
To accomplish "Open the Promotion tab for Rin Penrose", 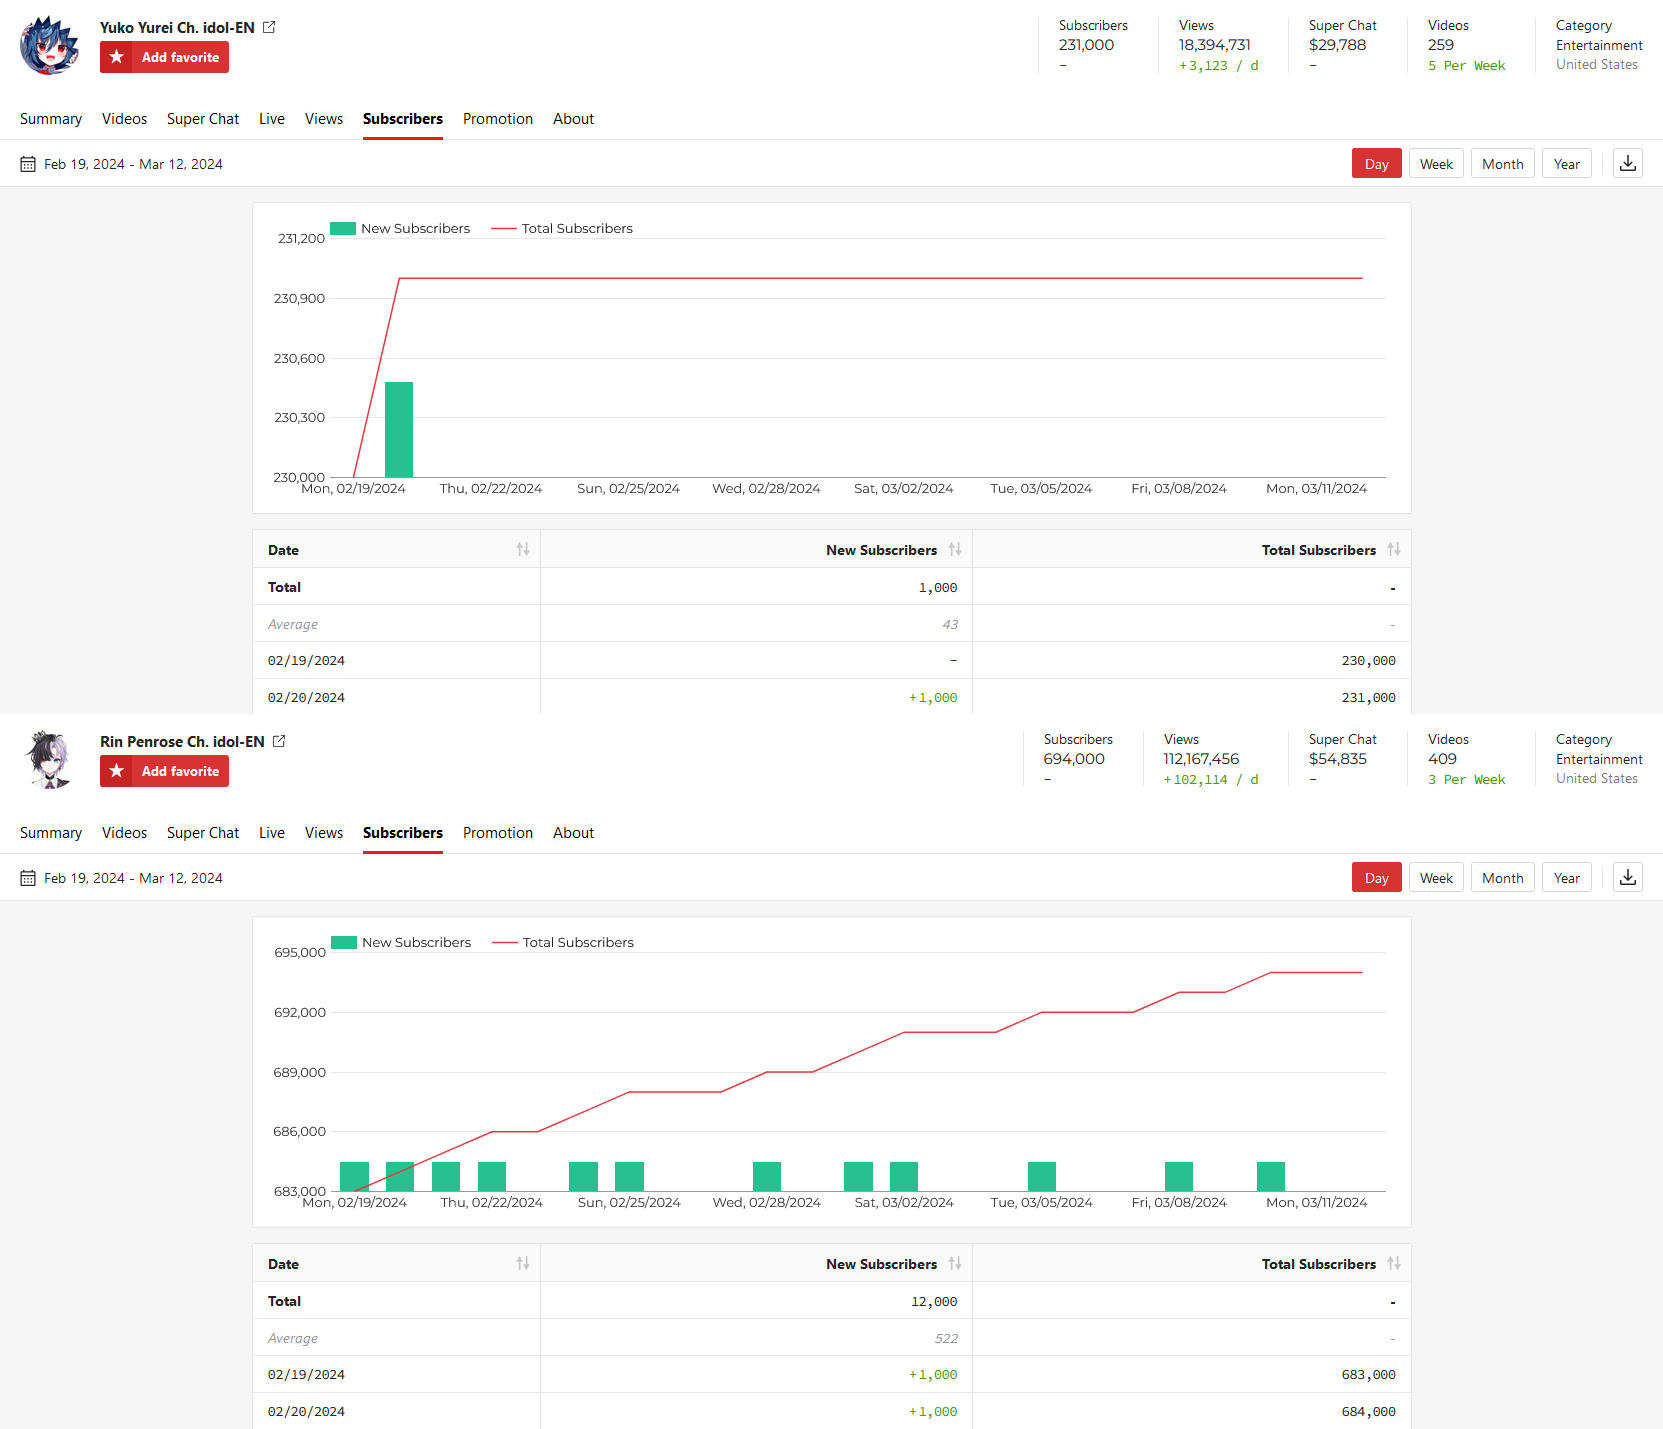I will pos(497,833).
